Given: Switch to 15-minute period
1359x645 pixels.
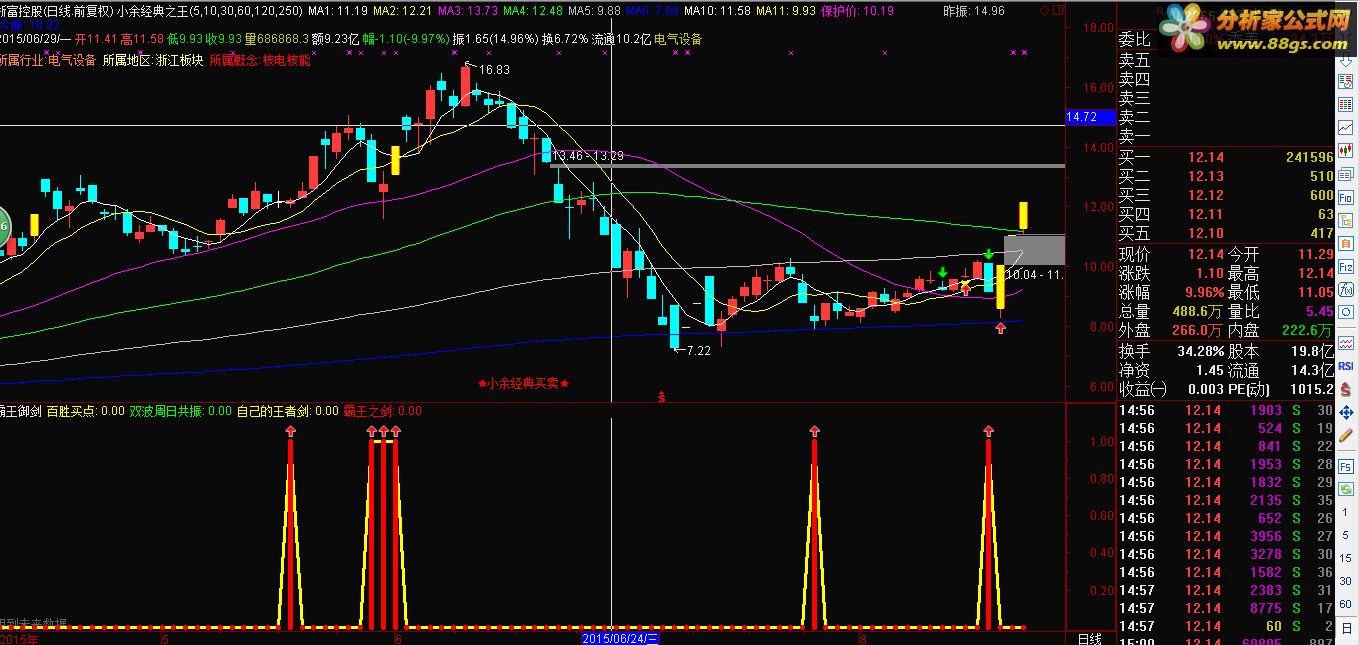Looking at the screenshot, I should [x=1346, y=558].
